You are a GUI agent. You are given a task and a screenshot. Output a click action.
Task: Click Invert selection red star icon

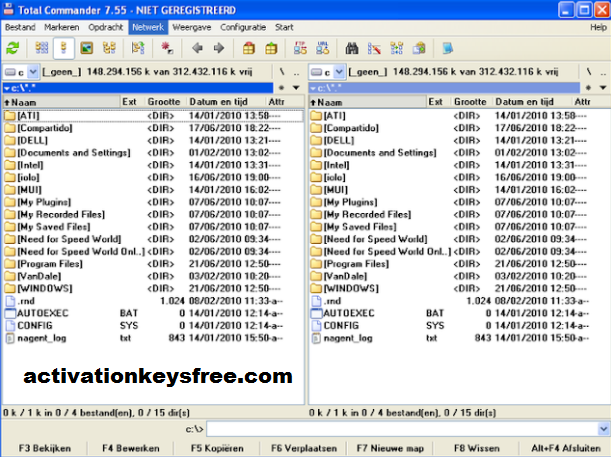(x=167, y=48)
